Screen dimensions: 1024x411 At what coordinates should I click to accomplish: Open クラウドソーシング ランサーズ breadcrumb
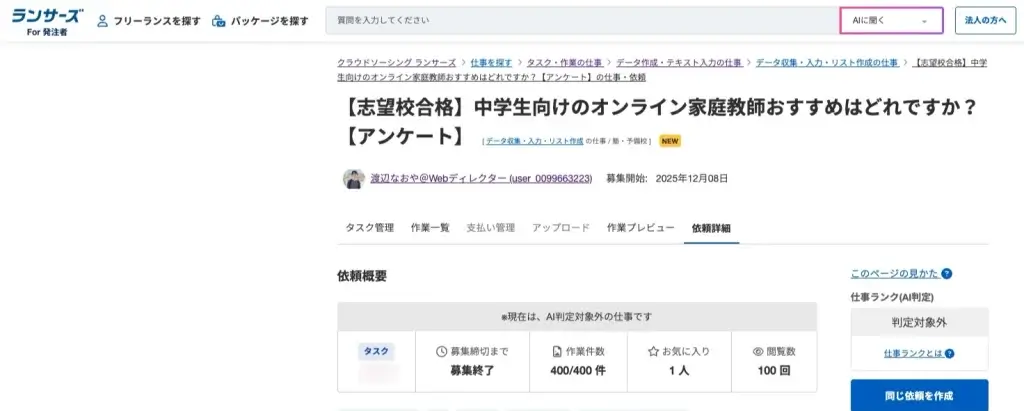[x=396, y=63]
